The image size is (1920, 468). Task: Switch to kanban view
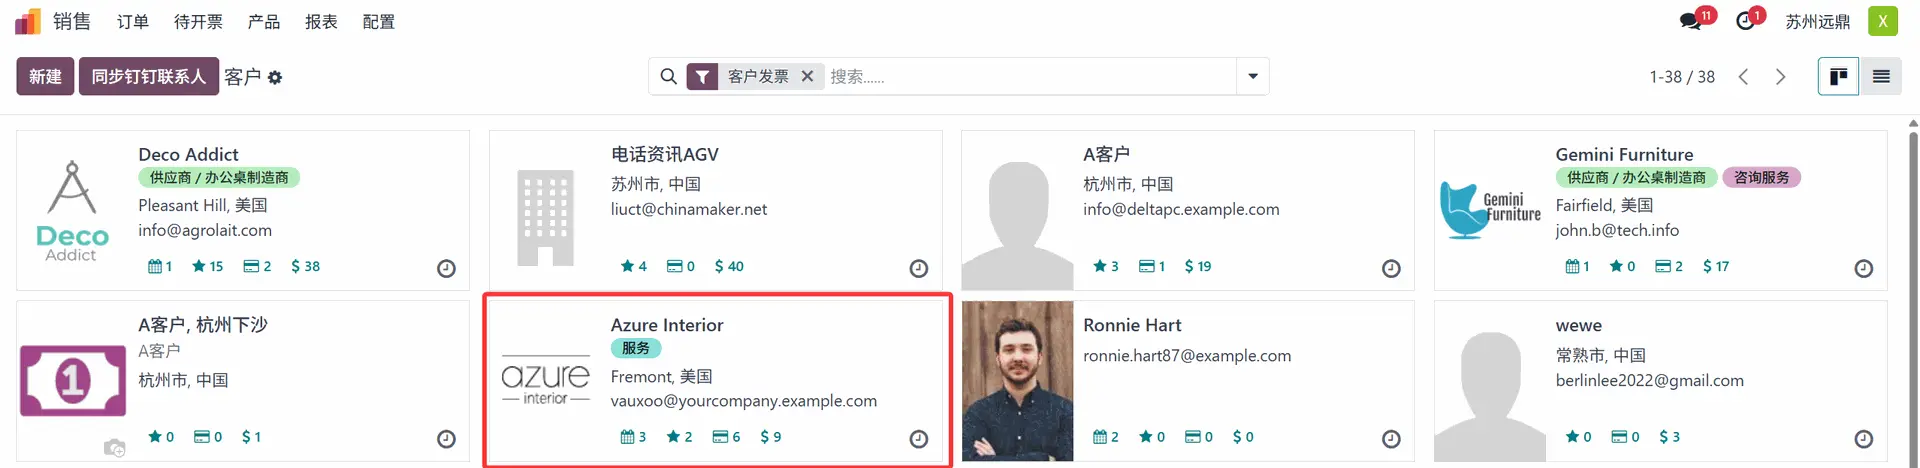tap(1838, 77)
